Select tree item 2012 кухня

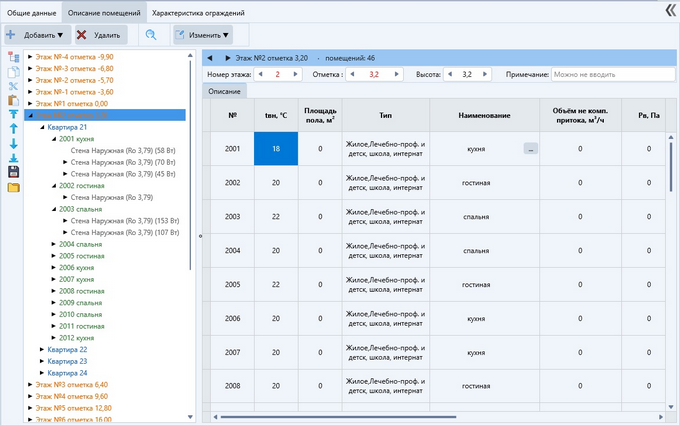coord(76,338)
